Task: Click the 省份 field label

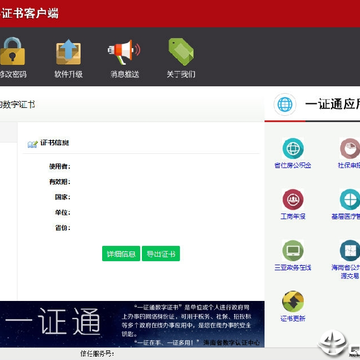Action: [x=63, y=228]
